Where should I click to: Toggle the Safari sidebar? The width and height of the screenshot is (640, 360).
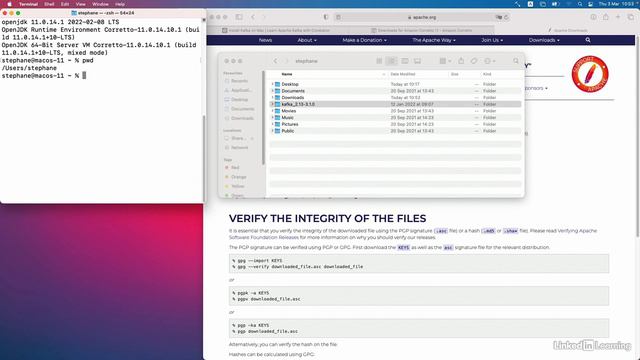click(x=239, y=17)
